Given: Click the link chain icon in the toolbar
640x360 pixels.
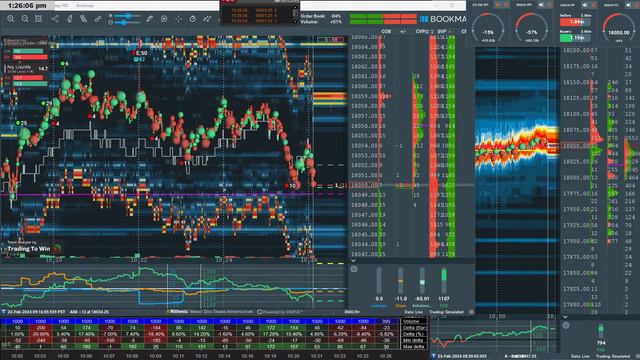Looking at the screenshot, I should [98, 19].
